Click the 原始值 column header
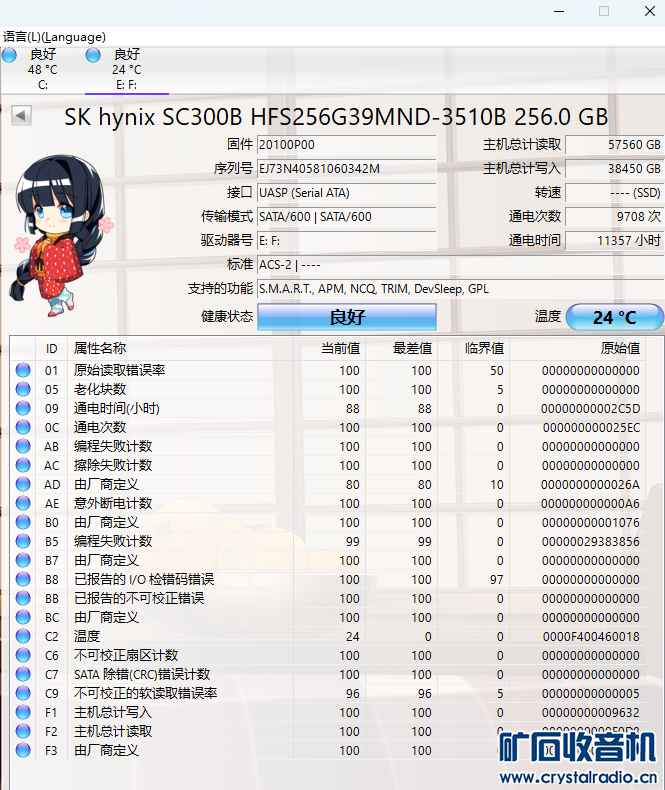 (578, 349)
